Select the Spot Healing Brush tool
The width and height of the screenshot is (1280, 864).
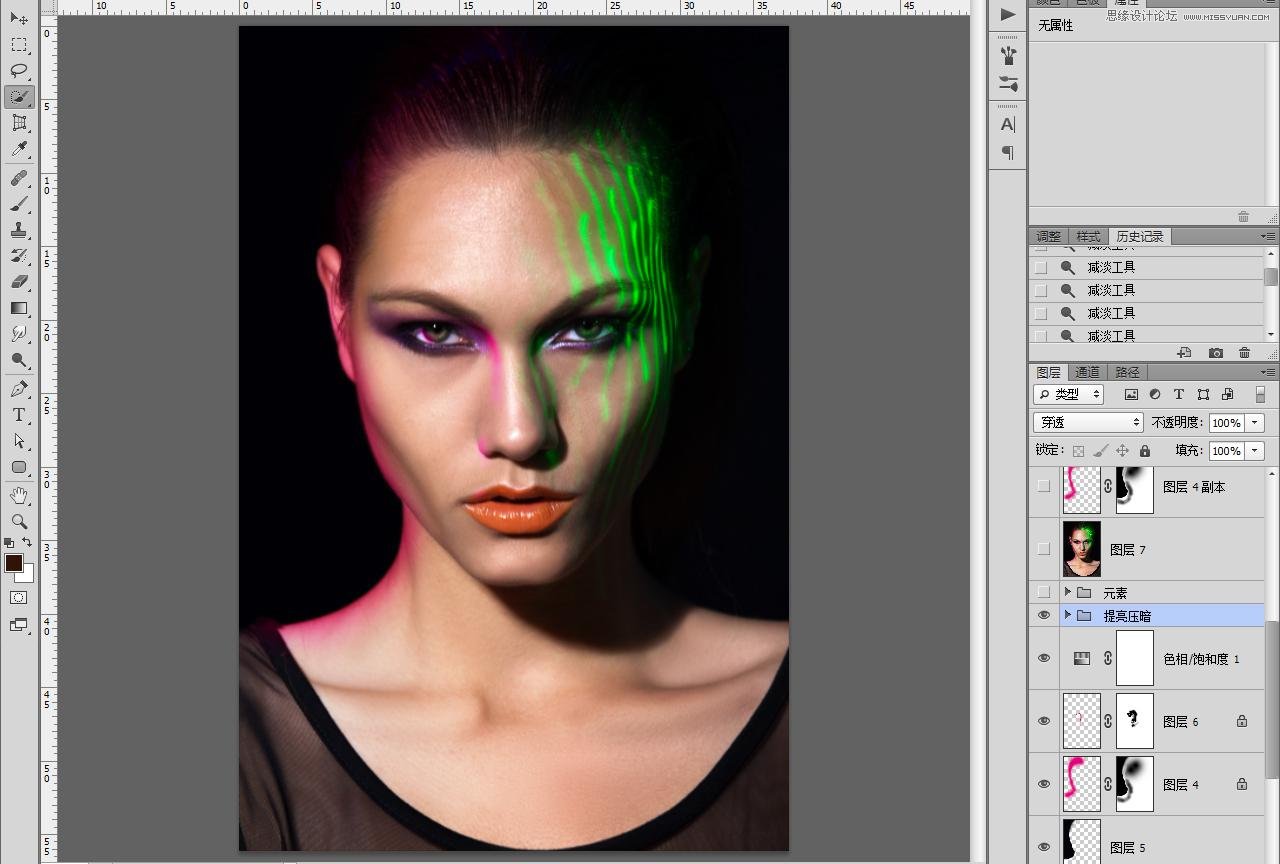[x=19, y=178]
